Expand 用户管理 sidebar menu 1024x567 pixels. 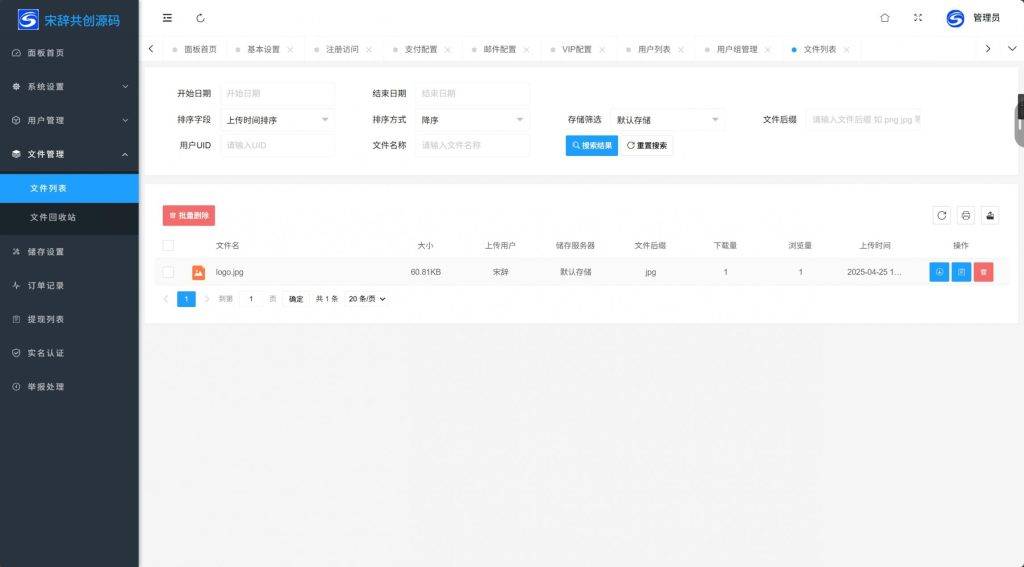pyautogui.click(x=69, y=120)
